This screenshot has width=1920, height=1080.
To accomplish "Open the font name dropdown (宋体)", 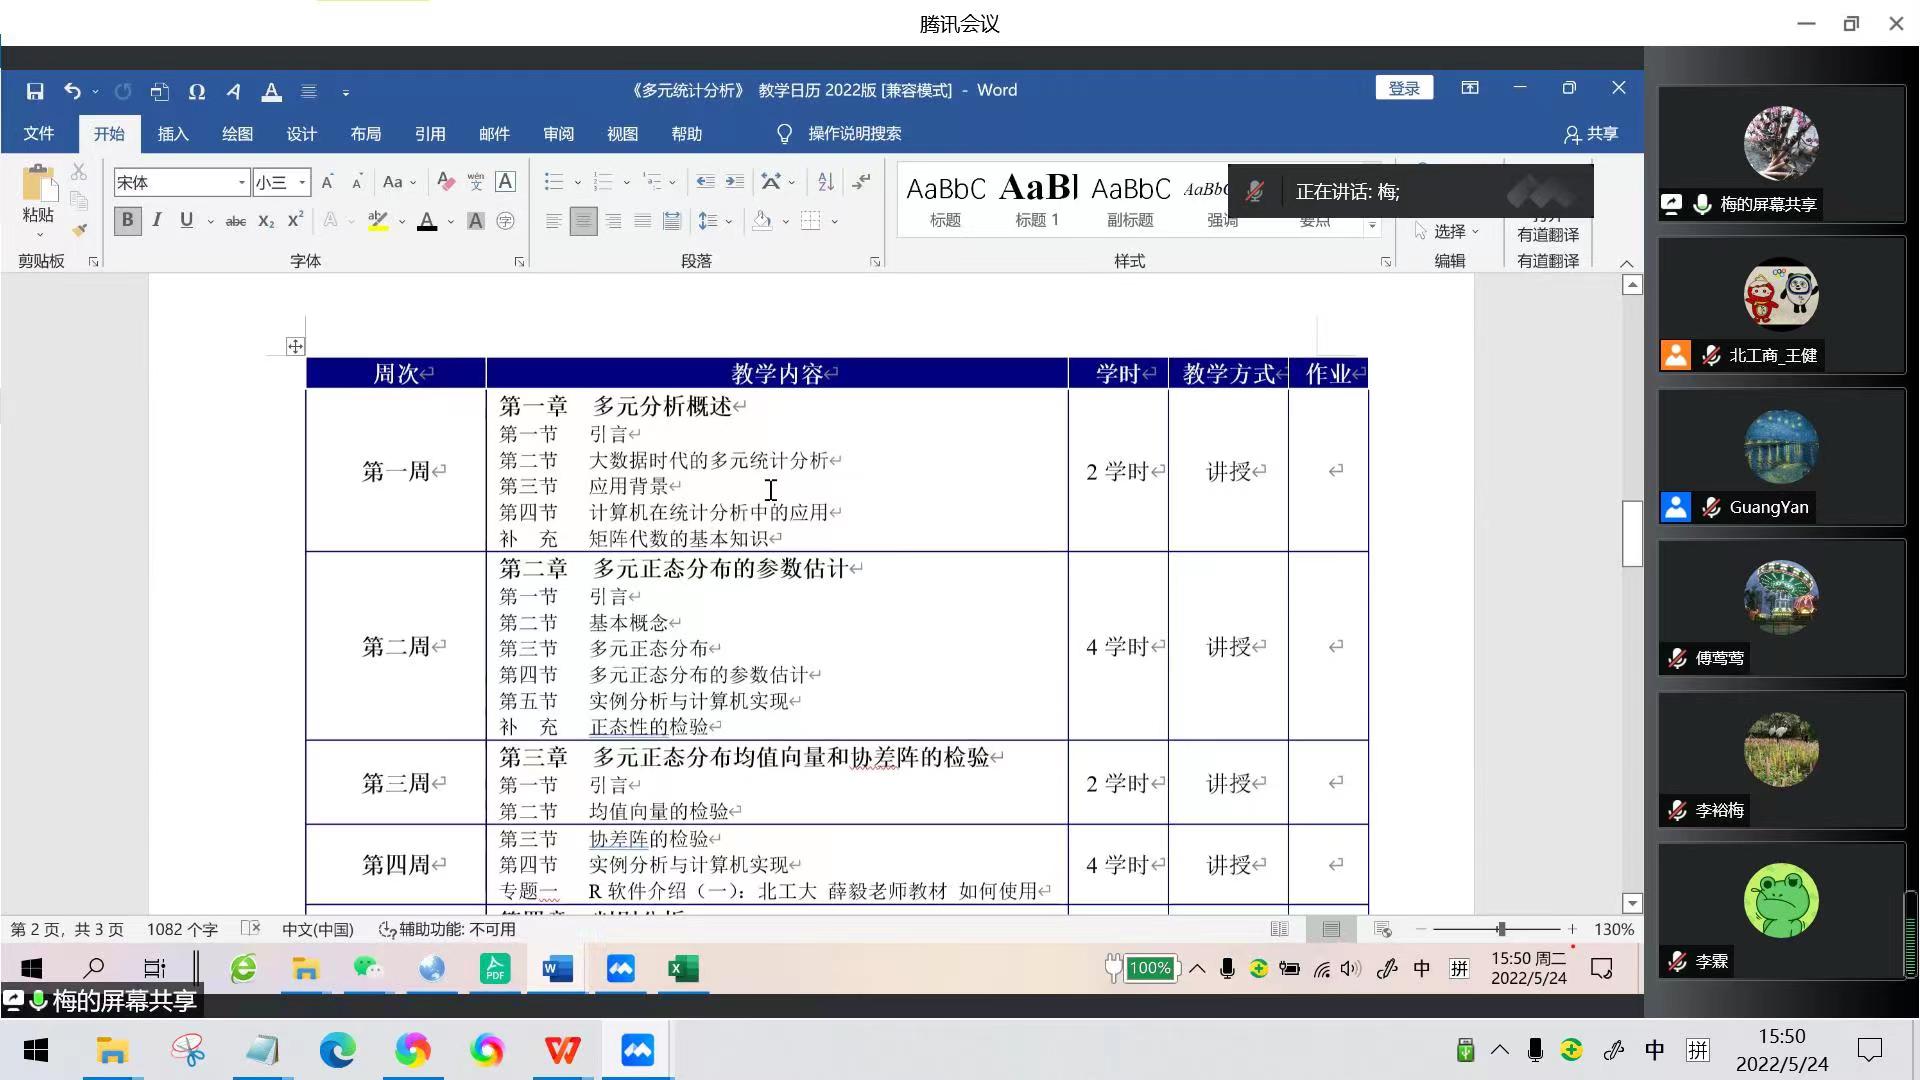I will (x=241, y=182).
